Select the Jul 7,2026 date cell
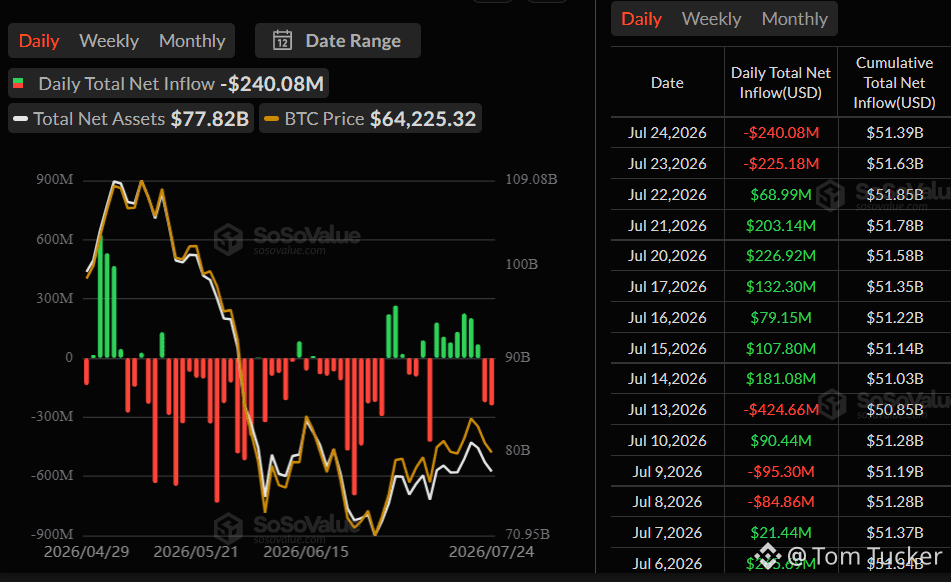The width and height of the screenshot is (951, 582). coord(667,532)
